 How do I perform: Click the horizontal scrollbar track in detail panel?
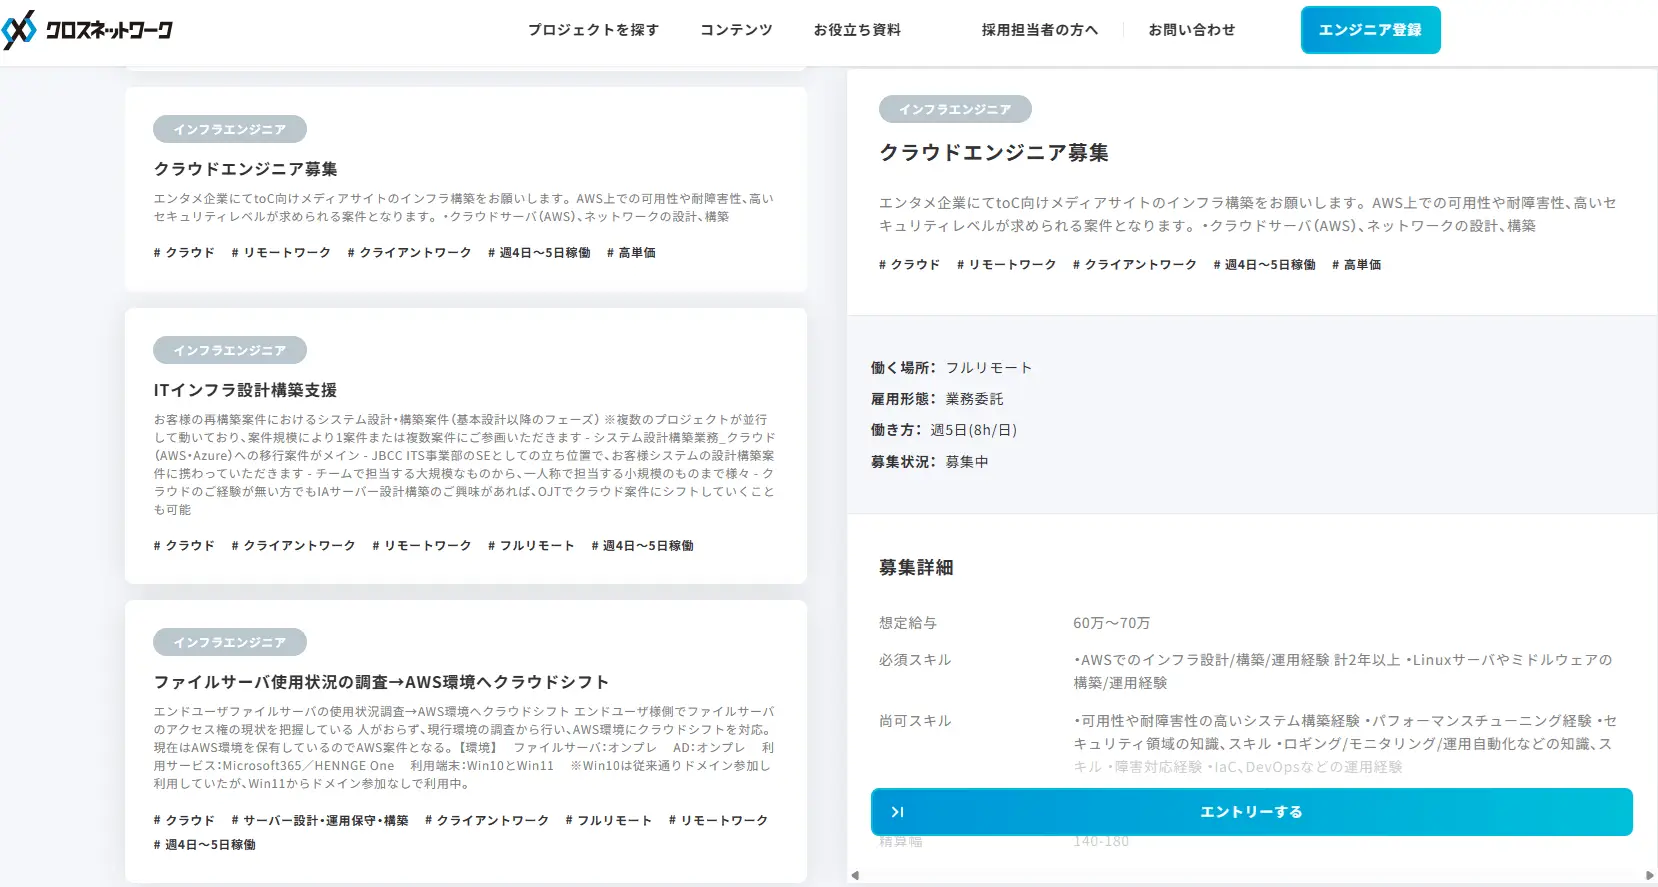1252,876
